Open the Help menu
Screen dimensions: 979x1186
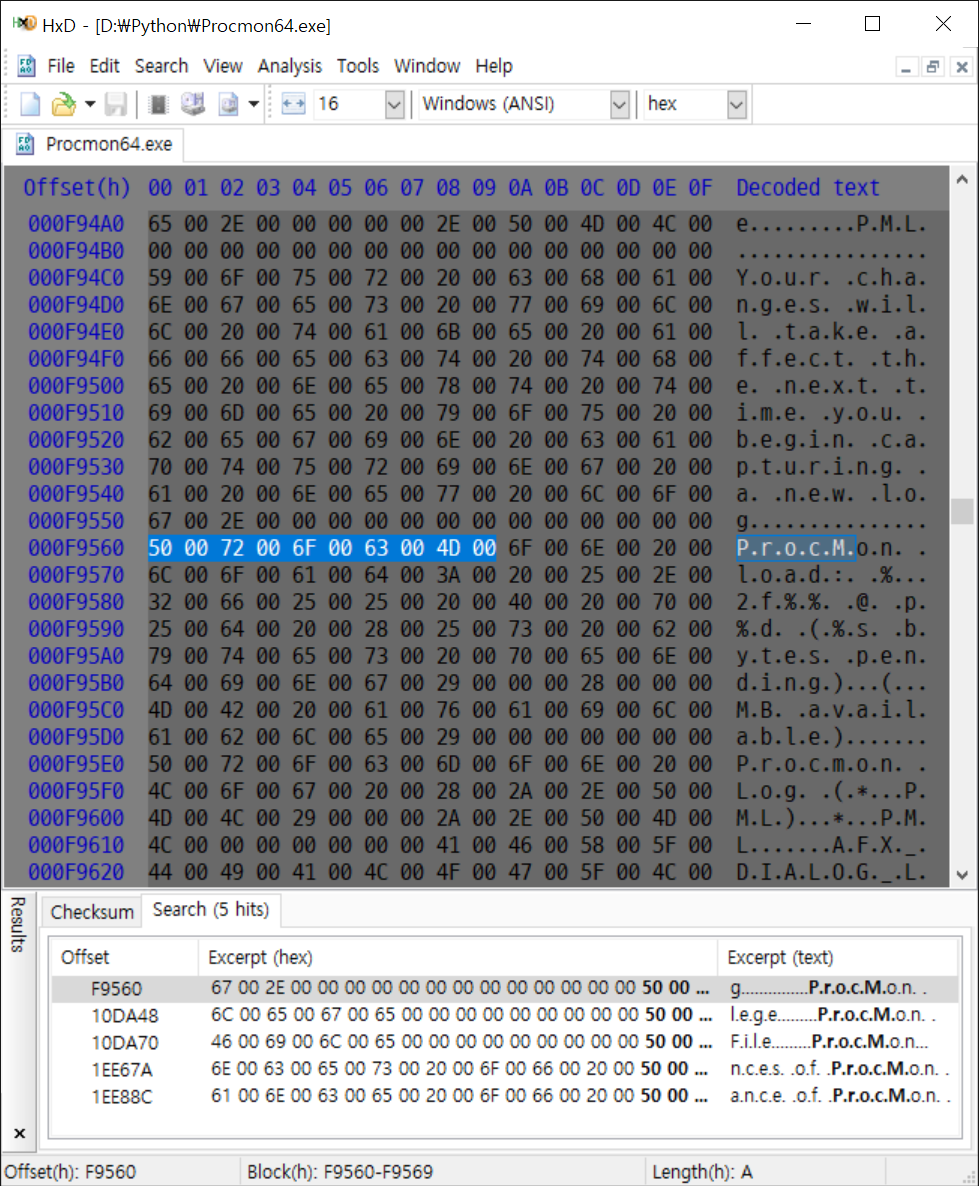tap(494, 66)
